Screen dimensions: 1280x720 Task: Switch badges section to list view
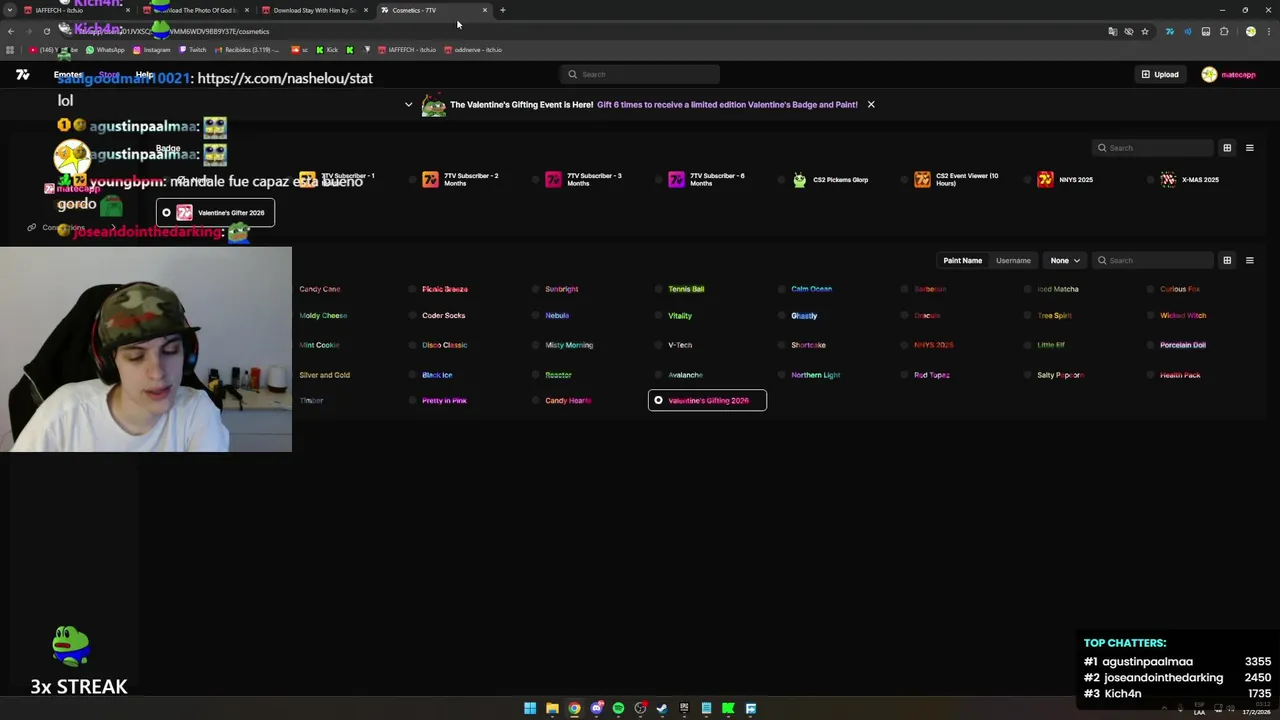[1249, 148]
